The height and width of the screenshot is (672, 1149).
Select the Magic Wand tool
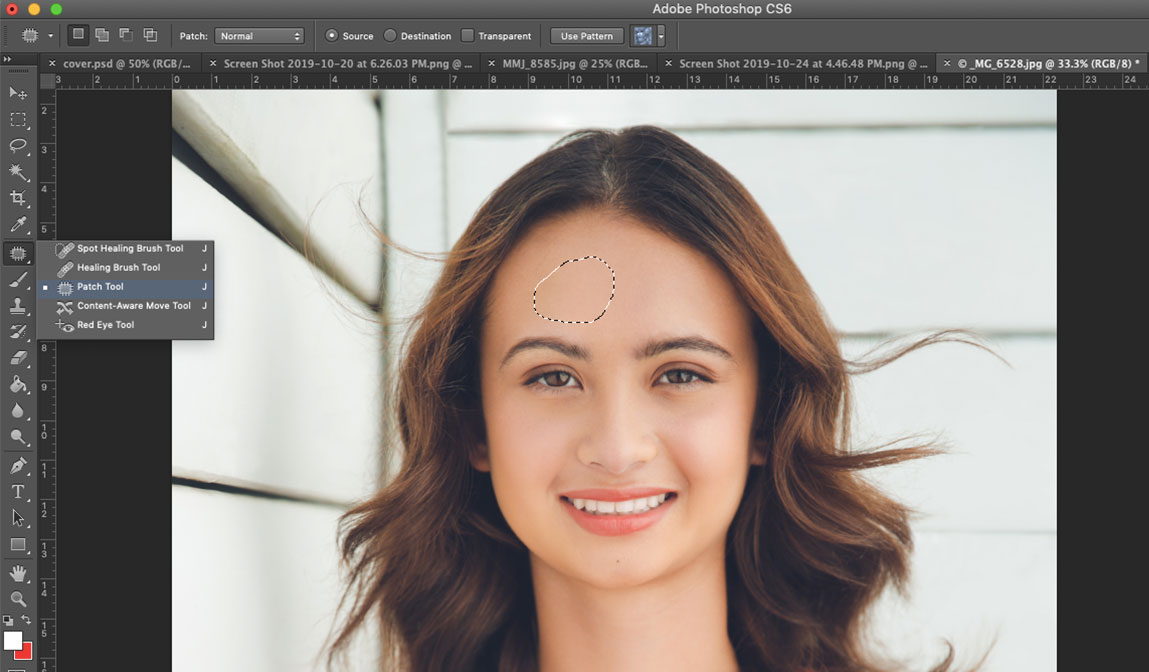point(18,172)
